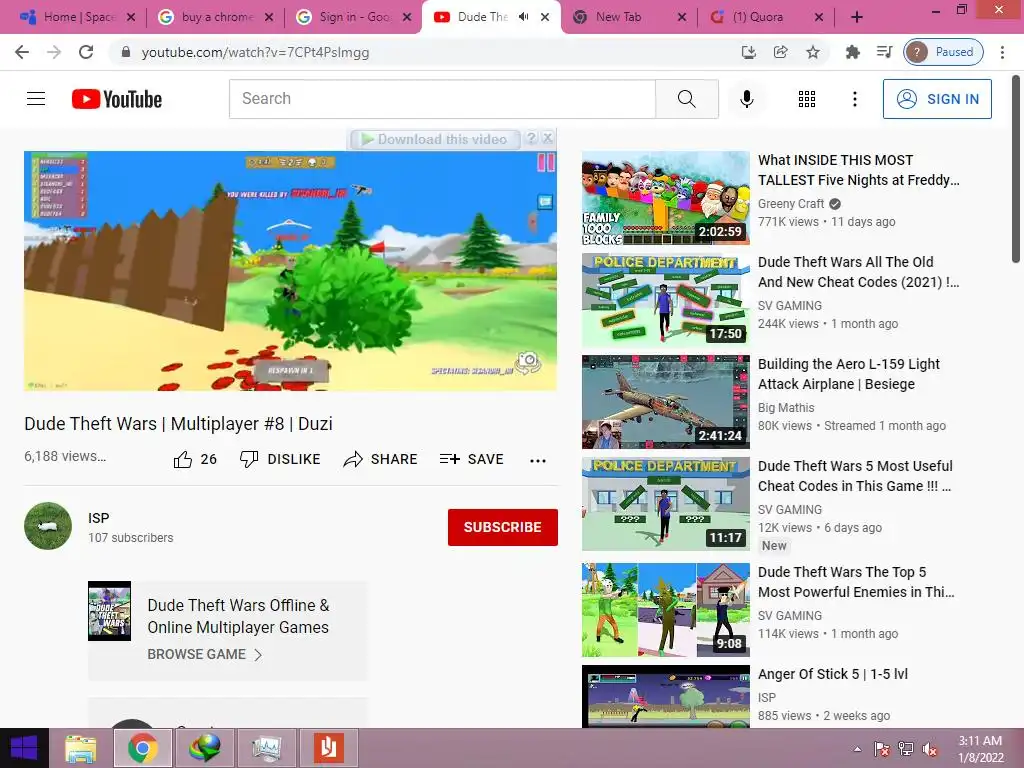Click the pause icon in video corner
This screenshot has height=768, width=1024.
(546, 162)
